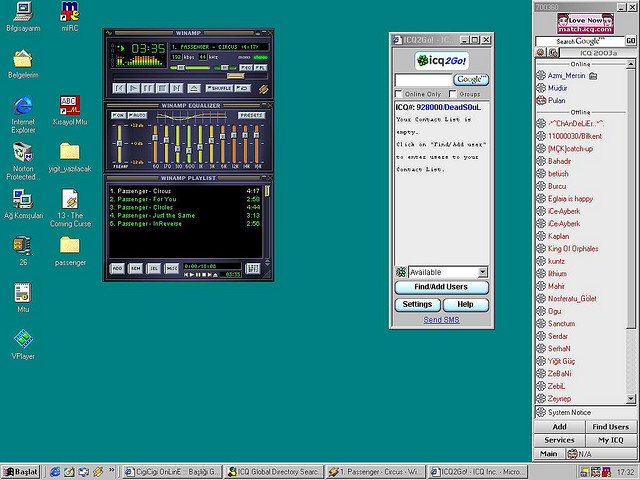The height and width of the screenshot is (480, 640).
Task: Toggle Winamp repeat mode
Action: coord(243,88)
